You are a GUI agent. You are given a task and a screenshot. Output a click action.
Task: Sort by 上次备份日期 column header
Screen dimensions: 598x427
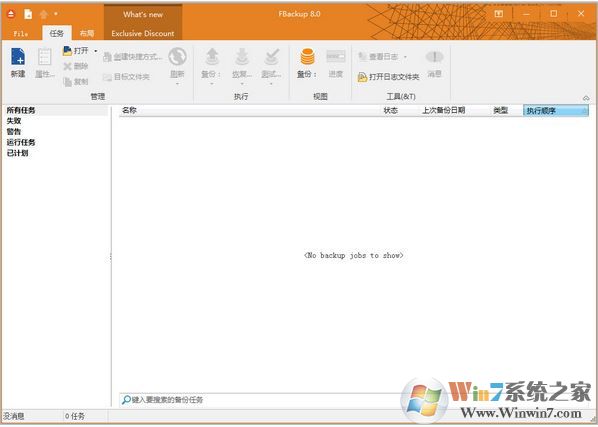coord(444,111)
